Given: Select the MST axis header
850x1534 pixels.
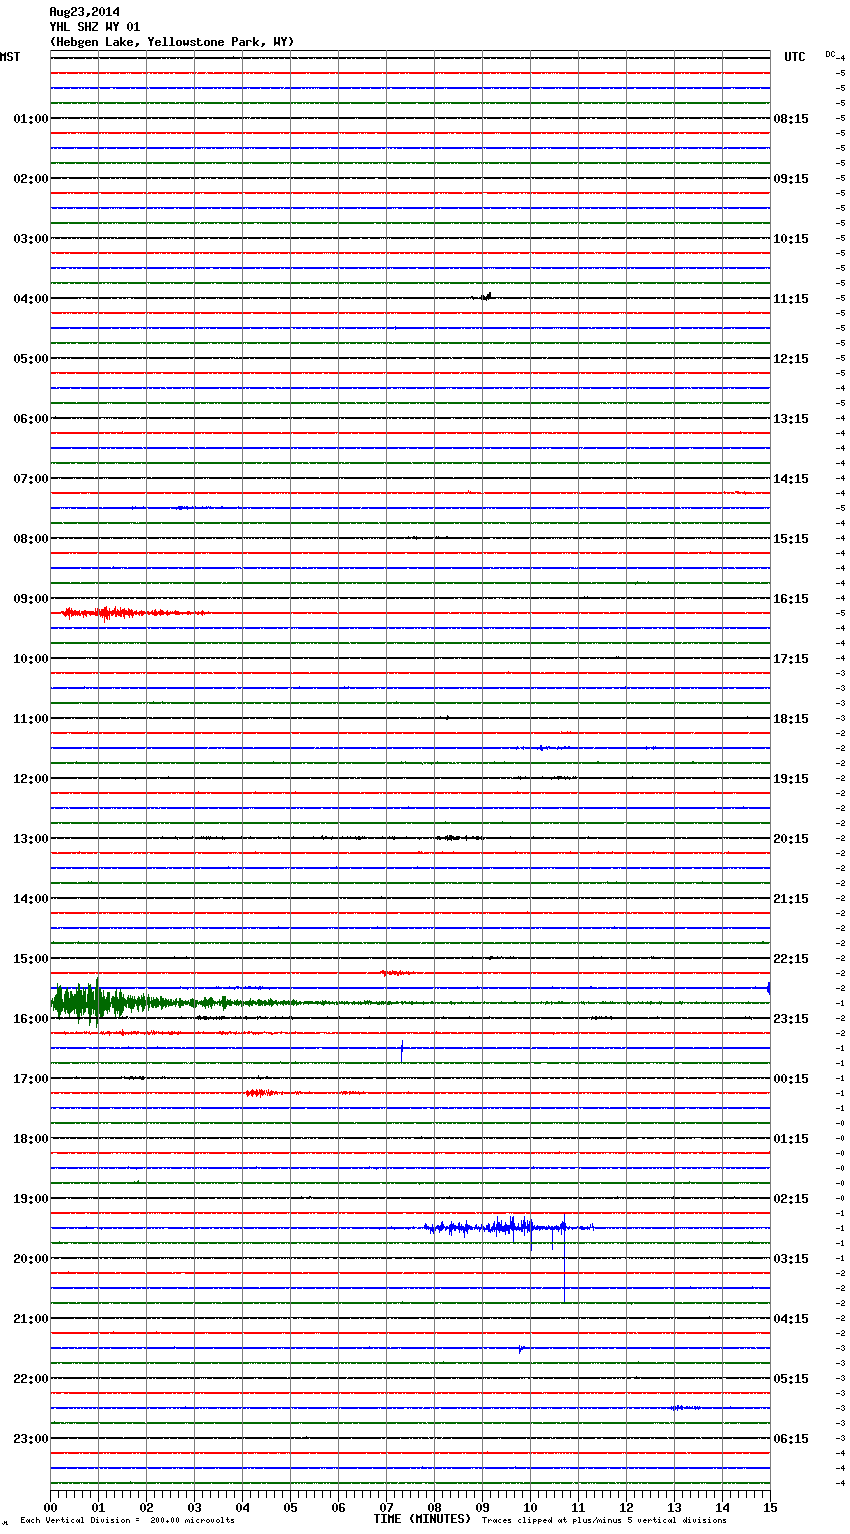Looking at the screenshot, I should coord(10,57).
